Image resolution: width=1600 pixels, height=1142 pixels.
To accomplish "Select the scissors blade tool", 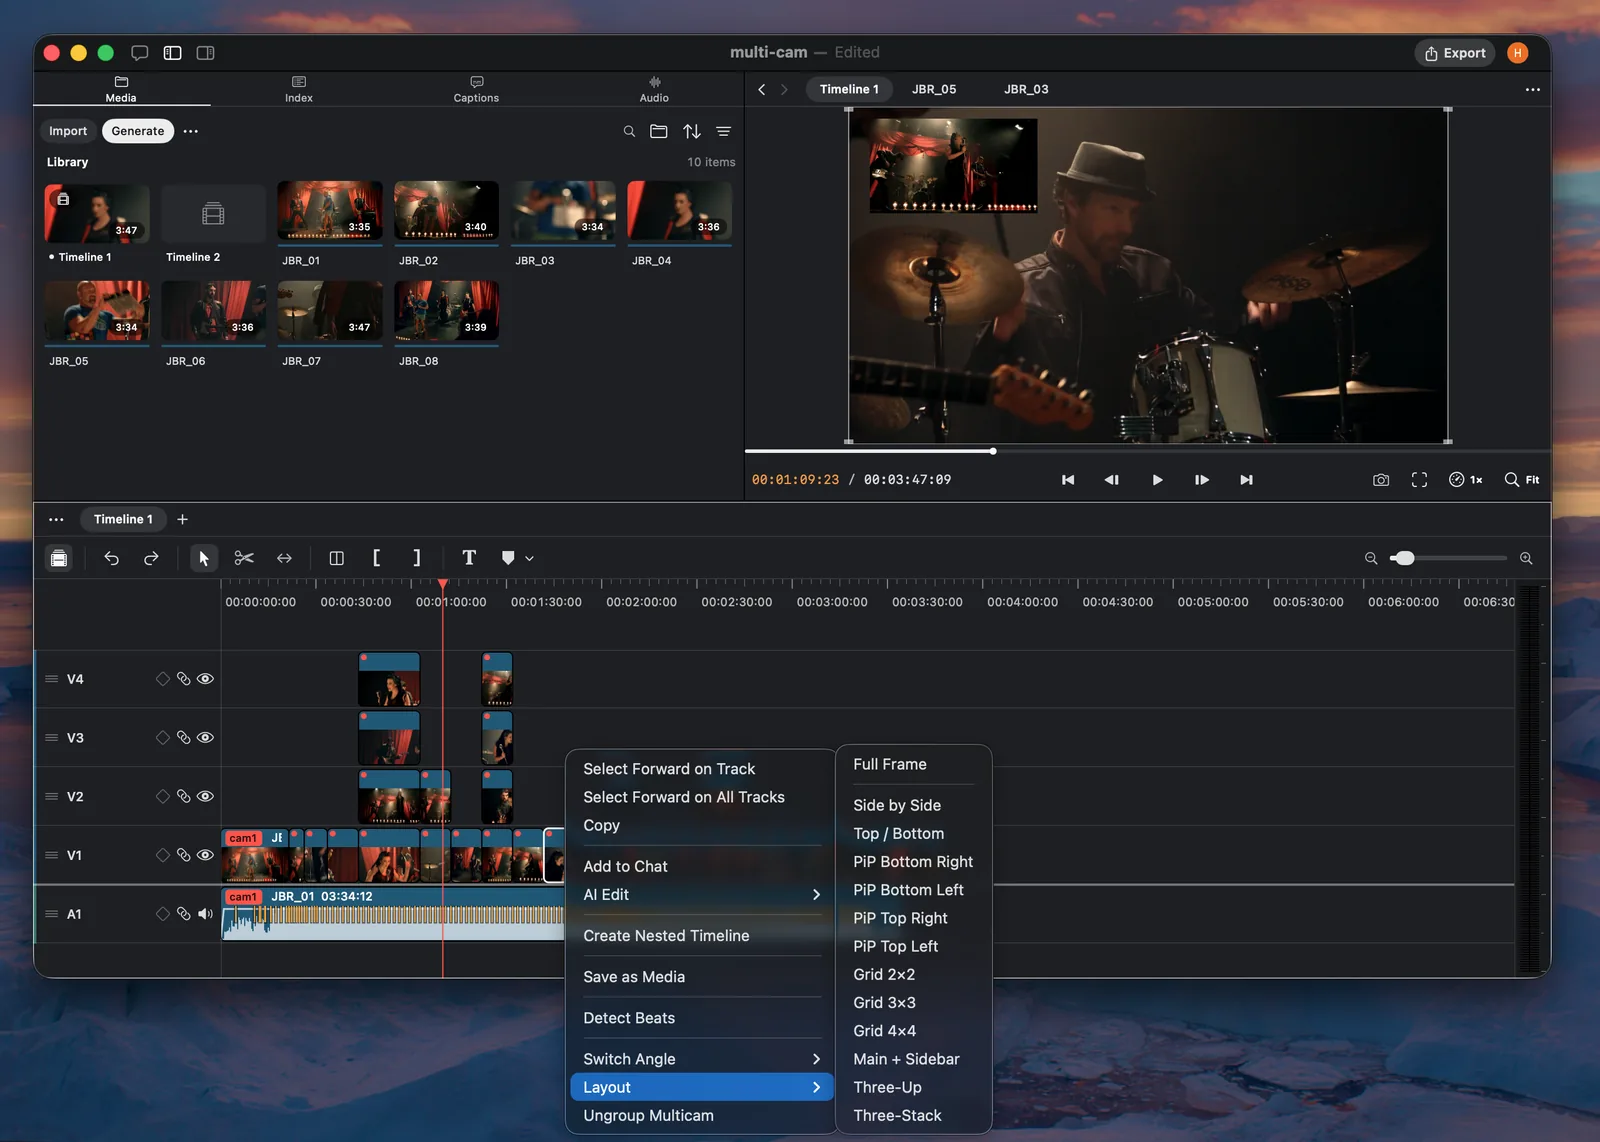I will (244, 558).
